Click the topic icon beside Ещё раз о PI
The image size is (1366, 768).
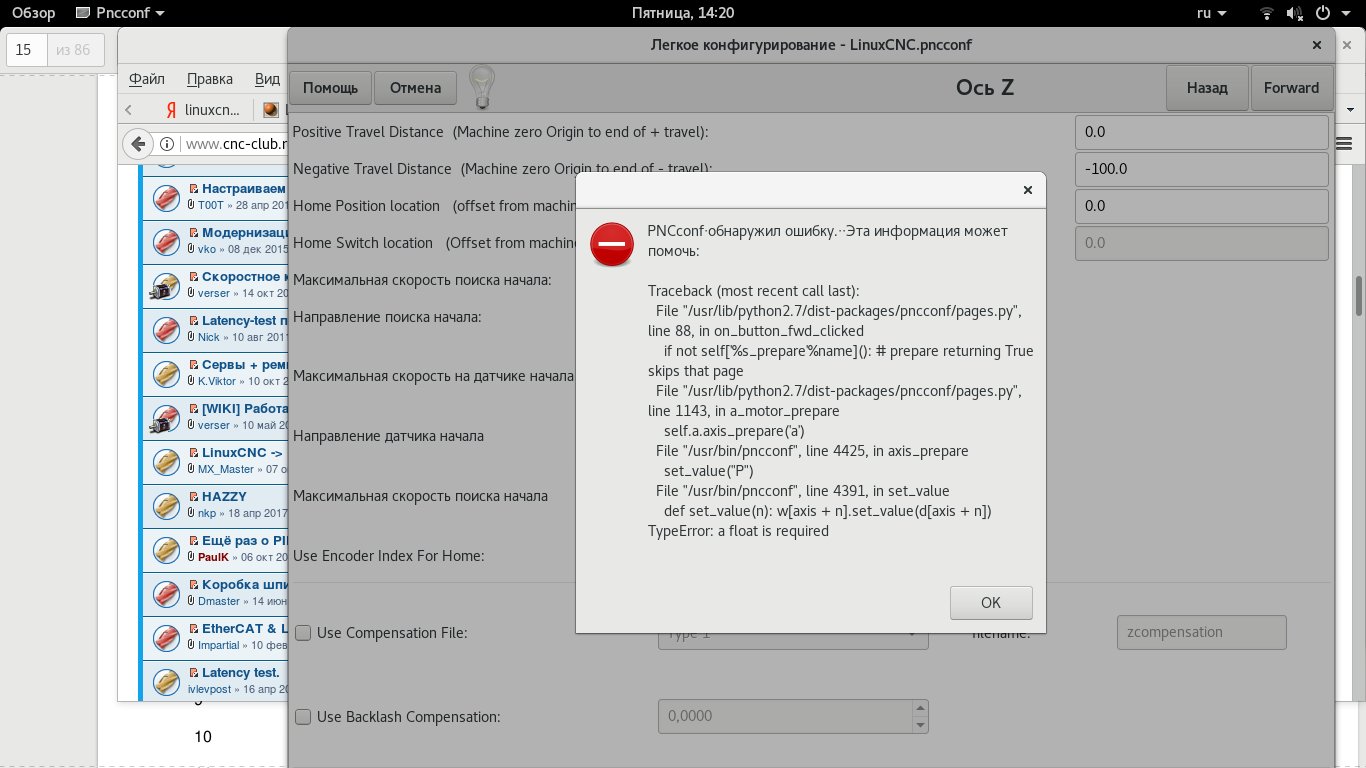click(x=165, y=551)
